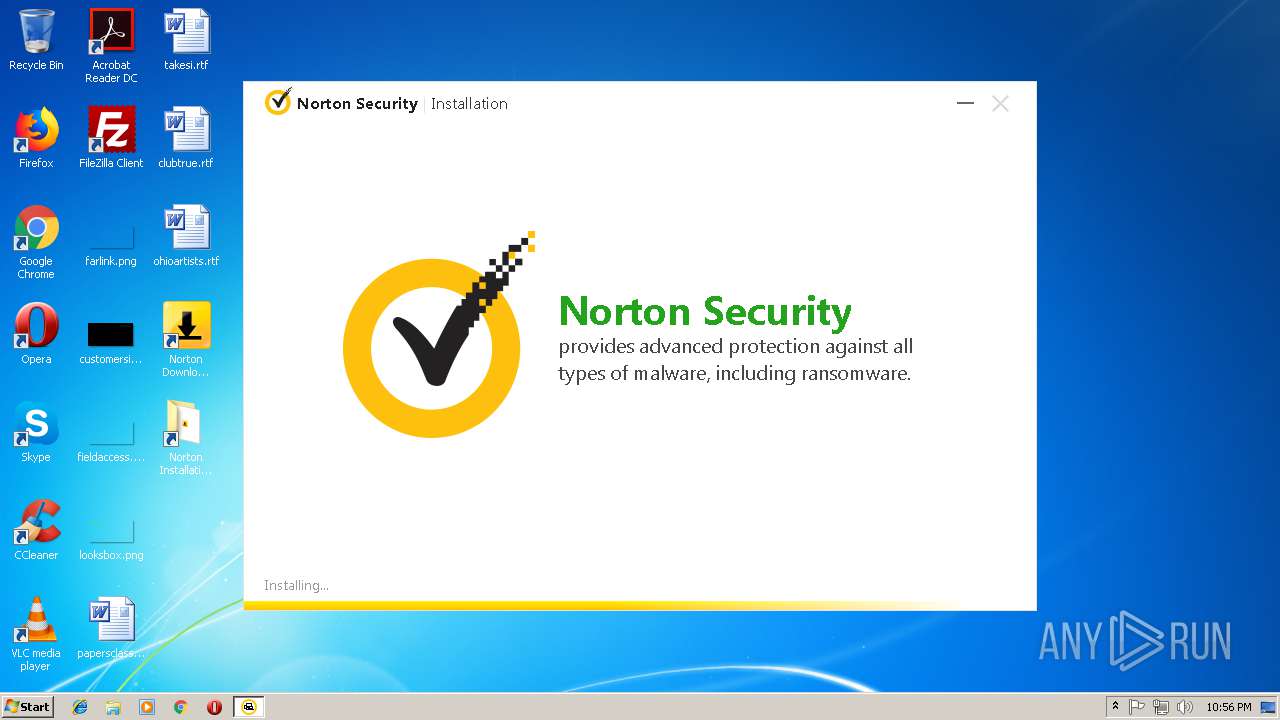
Task: Minimize the Norton Security installer window
Action: coord(965,103)
